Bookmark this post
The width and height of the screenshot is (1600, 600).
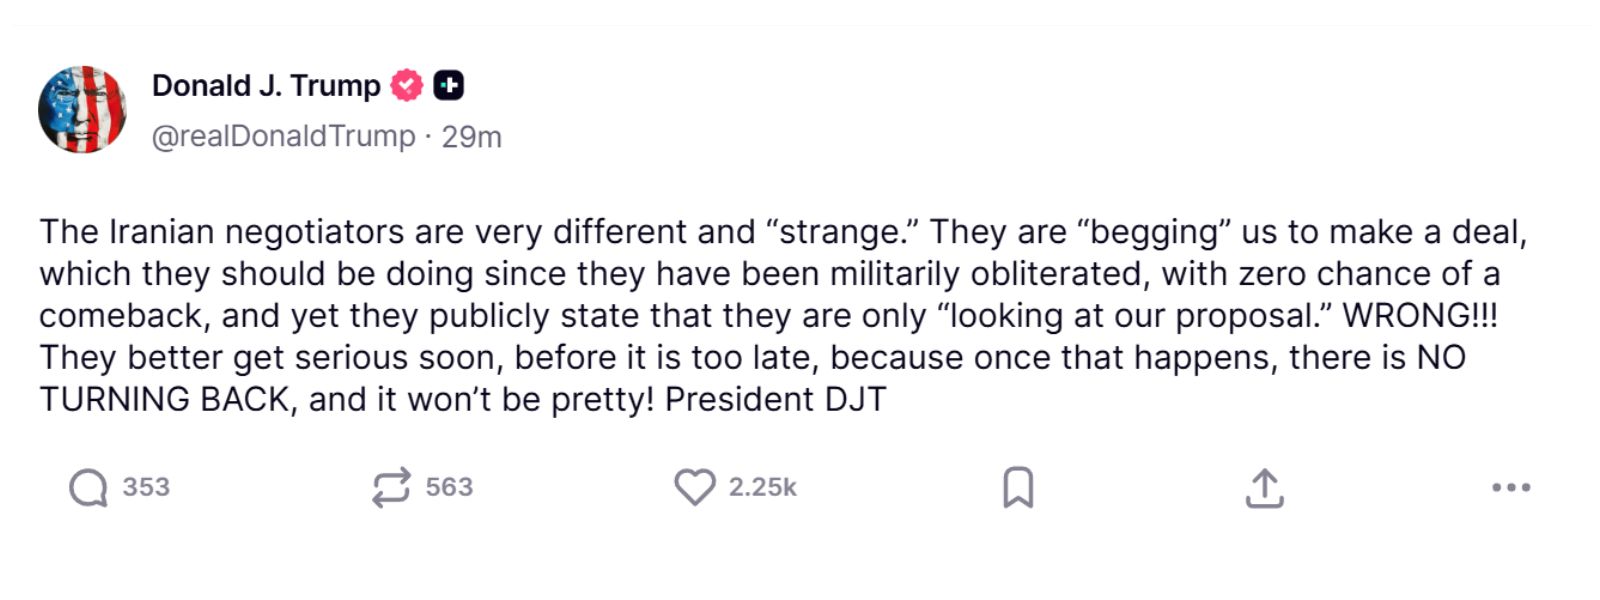[x=1018, y=488]
